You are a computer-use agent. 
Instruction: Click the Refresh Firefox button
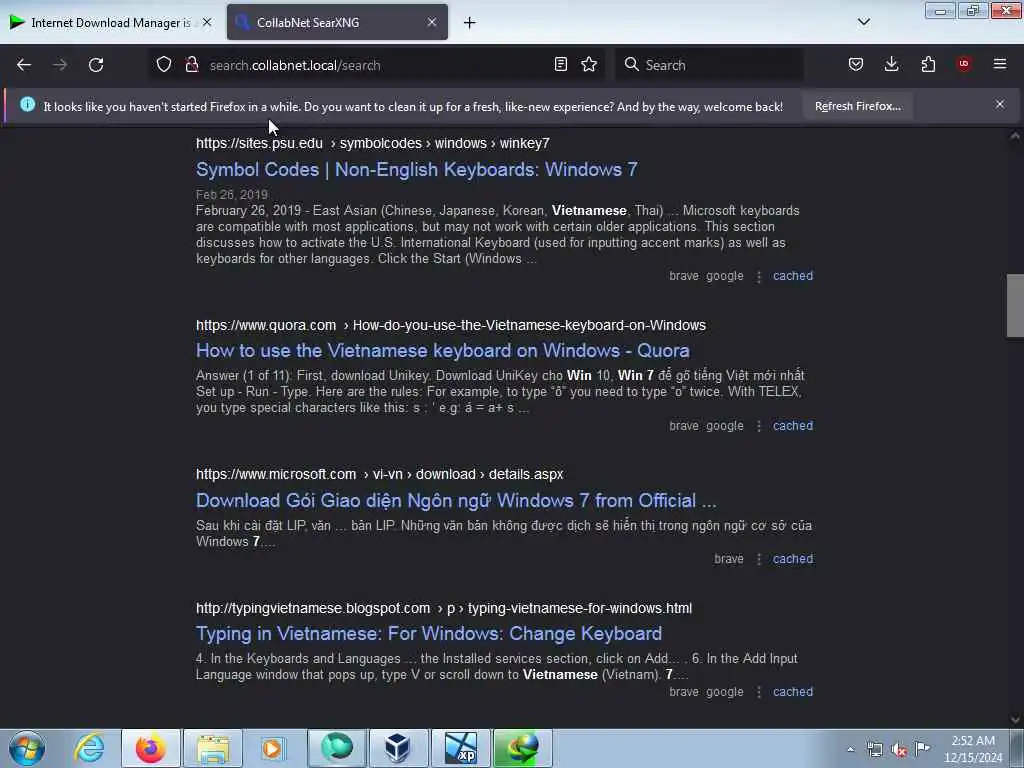coord(857,106)
